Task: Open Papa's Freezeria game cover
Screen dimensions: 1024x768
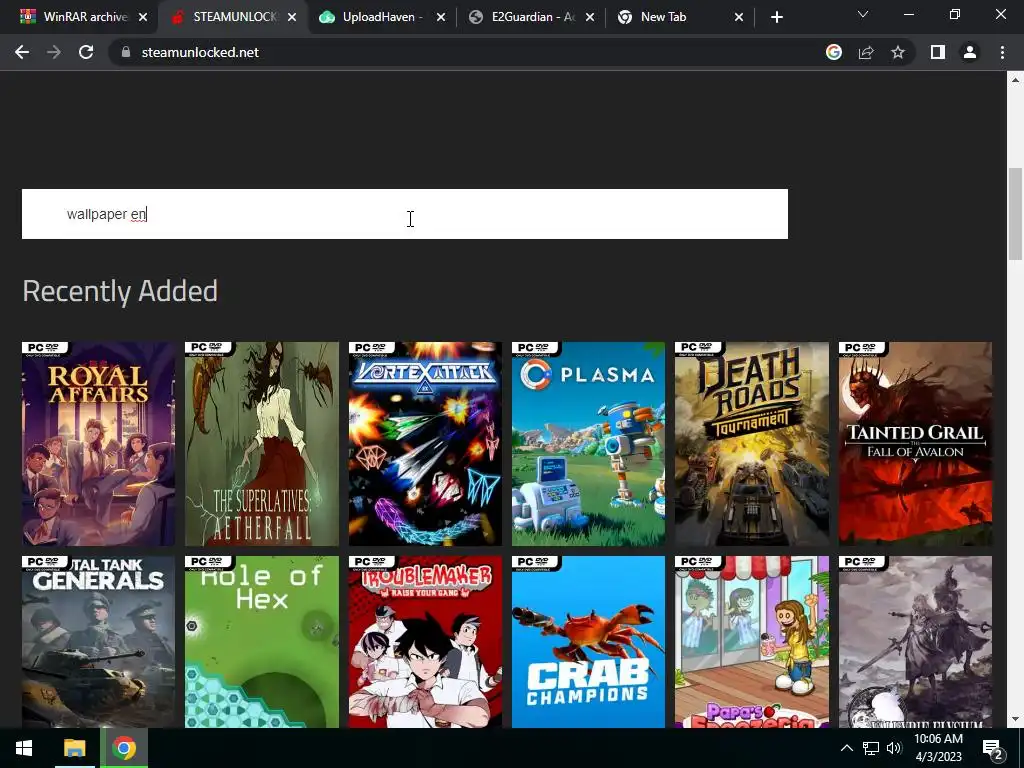Action: pos(752,641)
